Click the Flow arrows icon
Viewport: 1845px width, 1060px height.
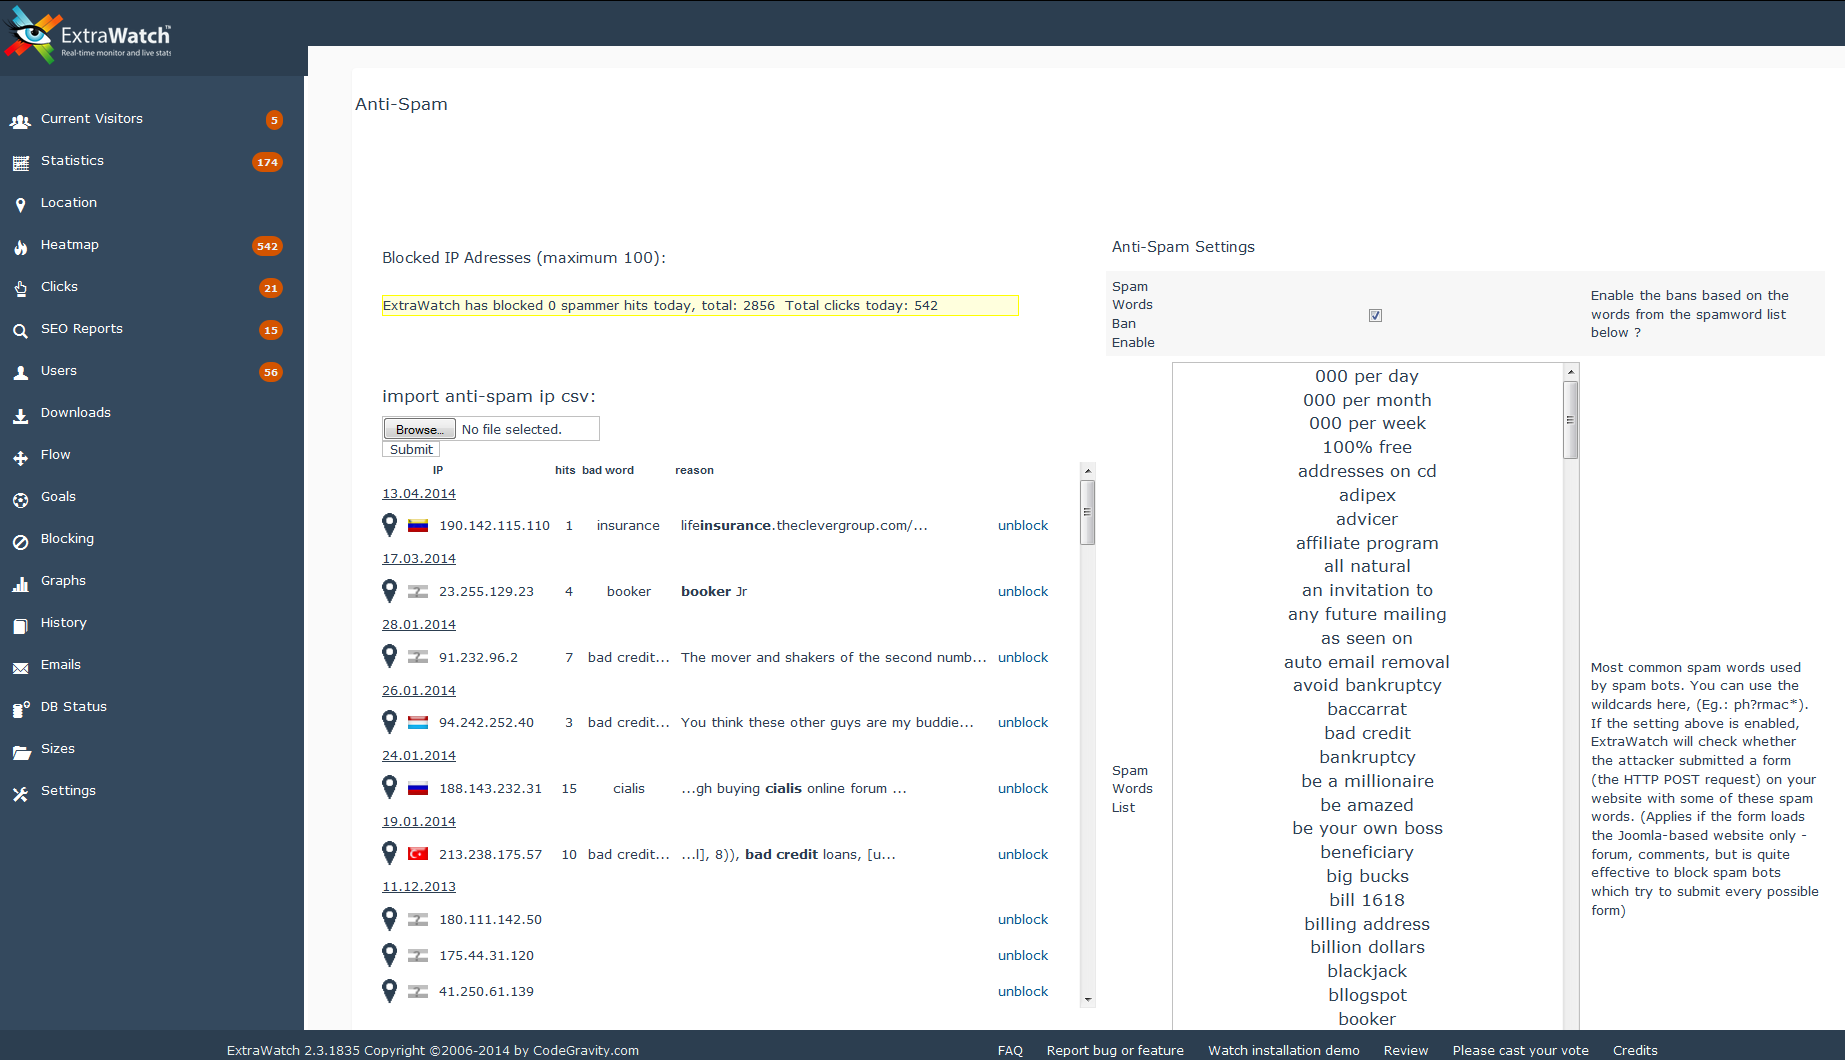click(20, 457)
